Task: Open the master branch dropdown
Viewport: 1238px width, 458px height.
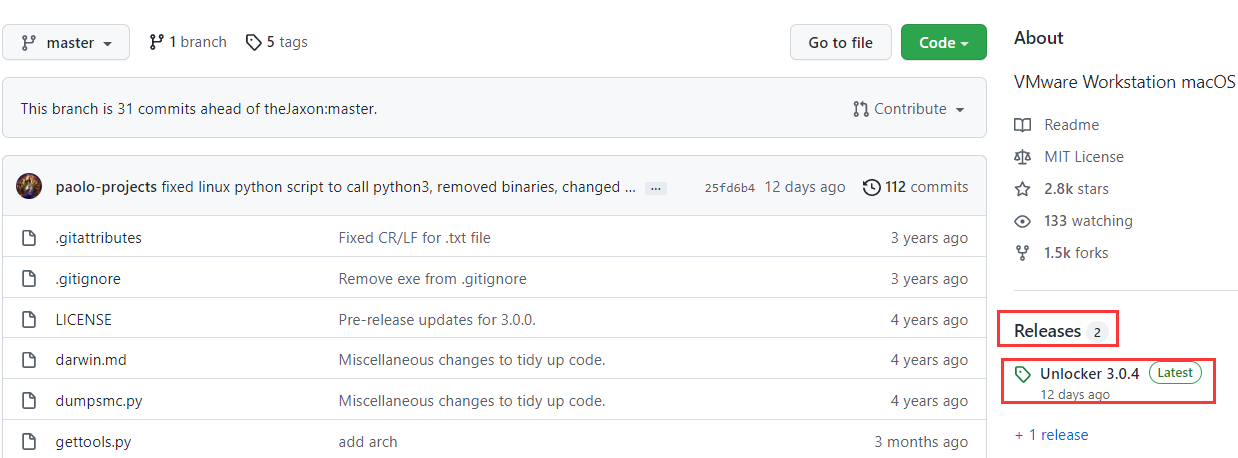Action: (x=66, y=43)
